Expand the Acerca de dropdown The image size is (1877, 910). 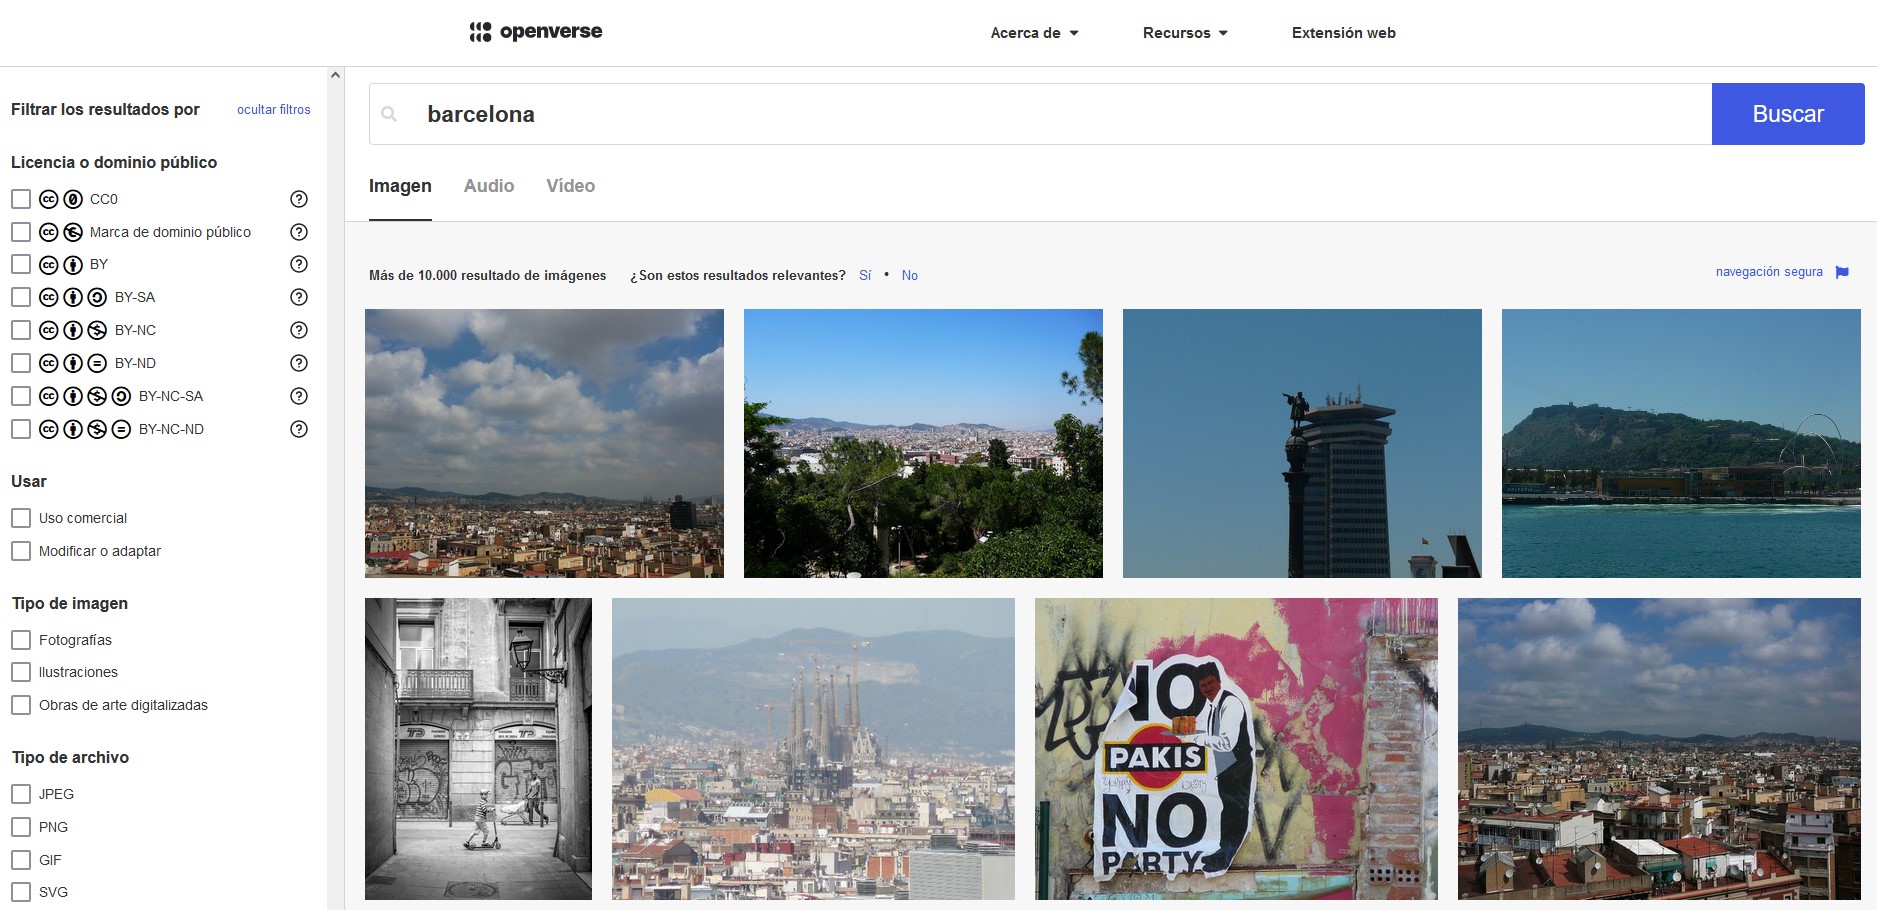click(x=1035, y=32)
